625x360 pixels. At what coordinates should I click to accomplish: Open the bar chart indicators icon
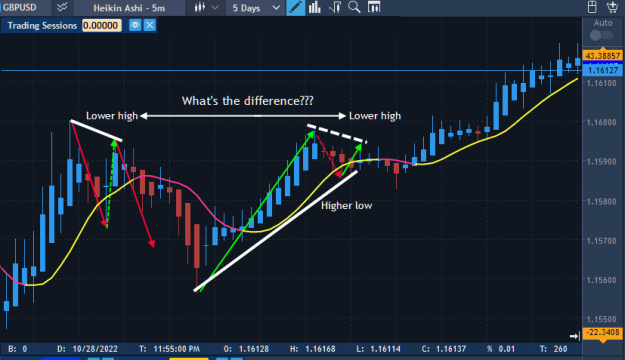pos(315,7)
